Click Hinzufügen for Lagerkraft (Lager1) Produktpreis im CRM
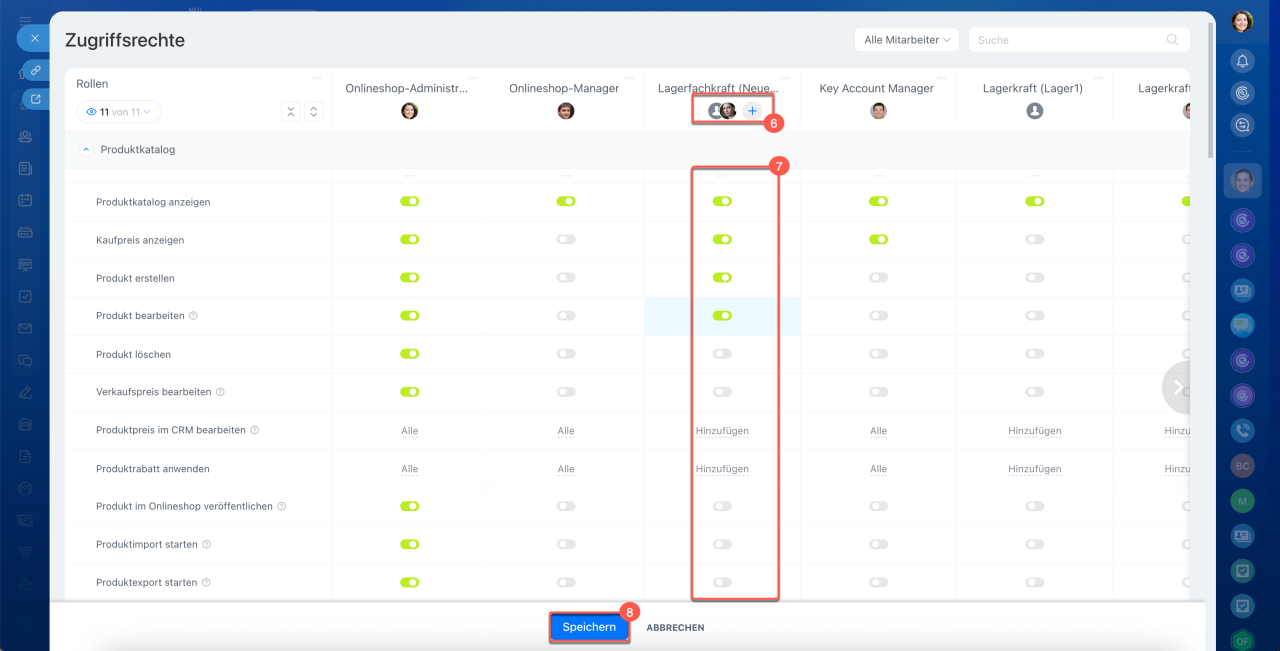The image size is (1280, 651). click(1035, 431)
